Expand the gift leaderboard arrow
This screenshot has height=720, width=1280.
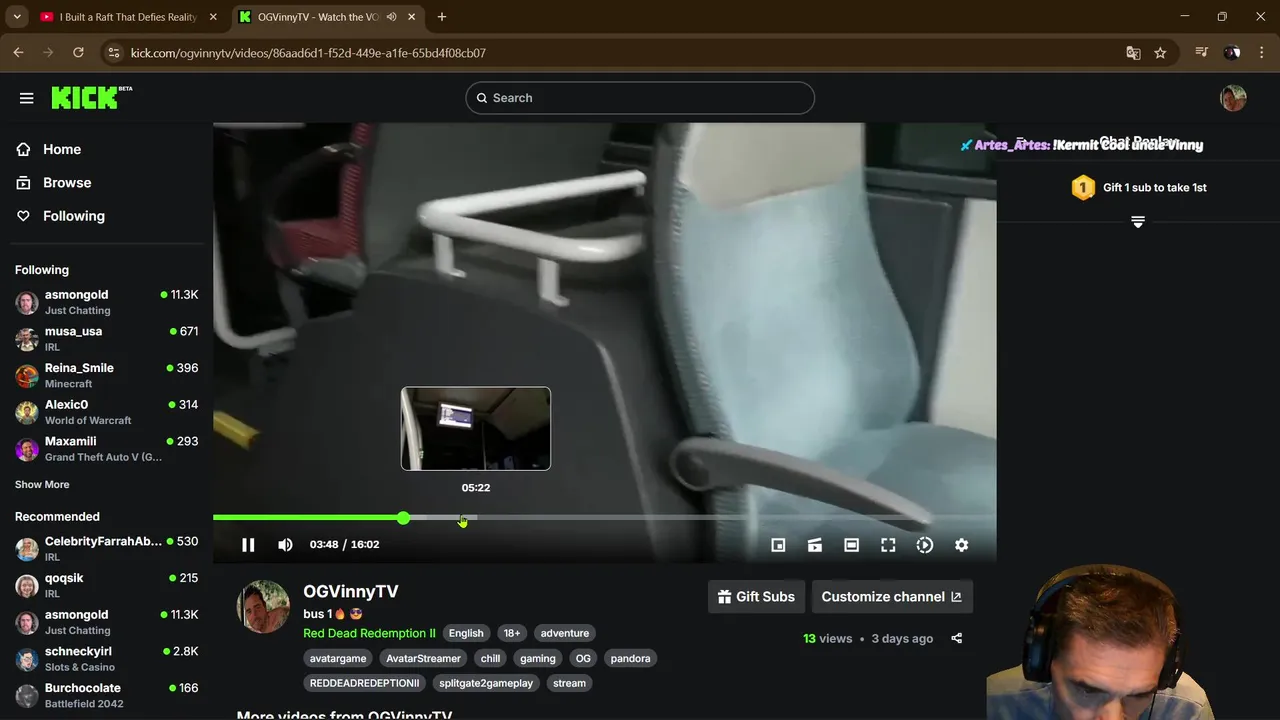(1138, 221)
